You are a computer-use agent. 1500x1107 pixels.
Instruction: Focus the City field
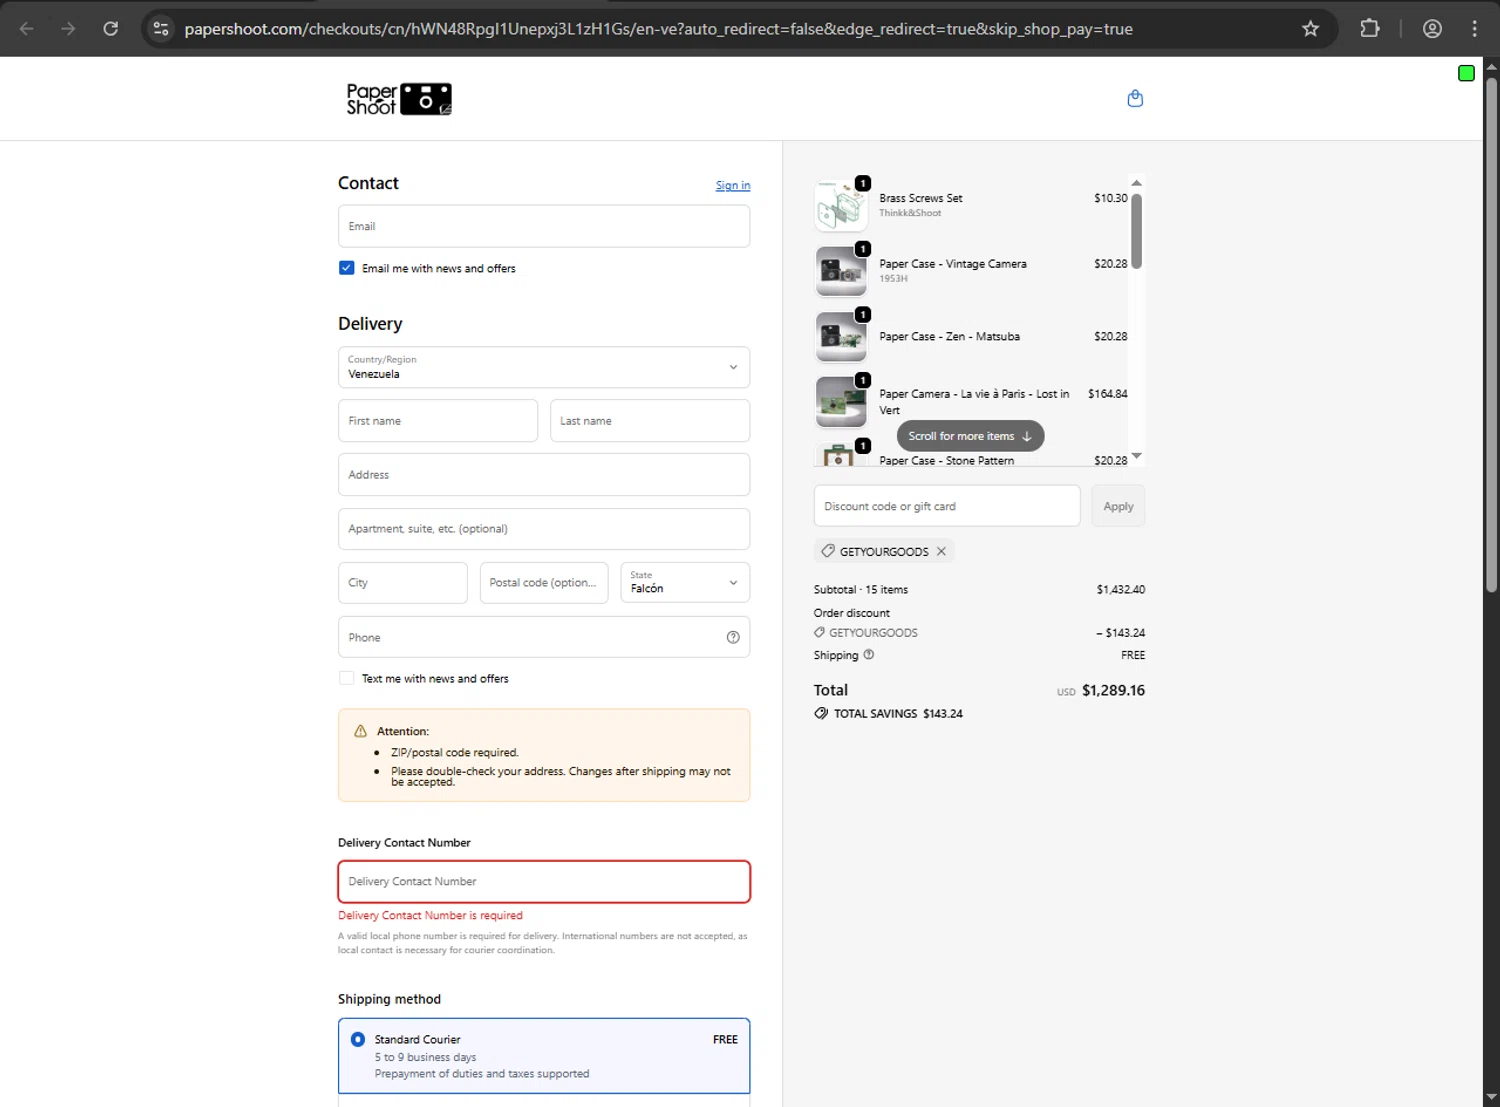(403, 582)
